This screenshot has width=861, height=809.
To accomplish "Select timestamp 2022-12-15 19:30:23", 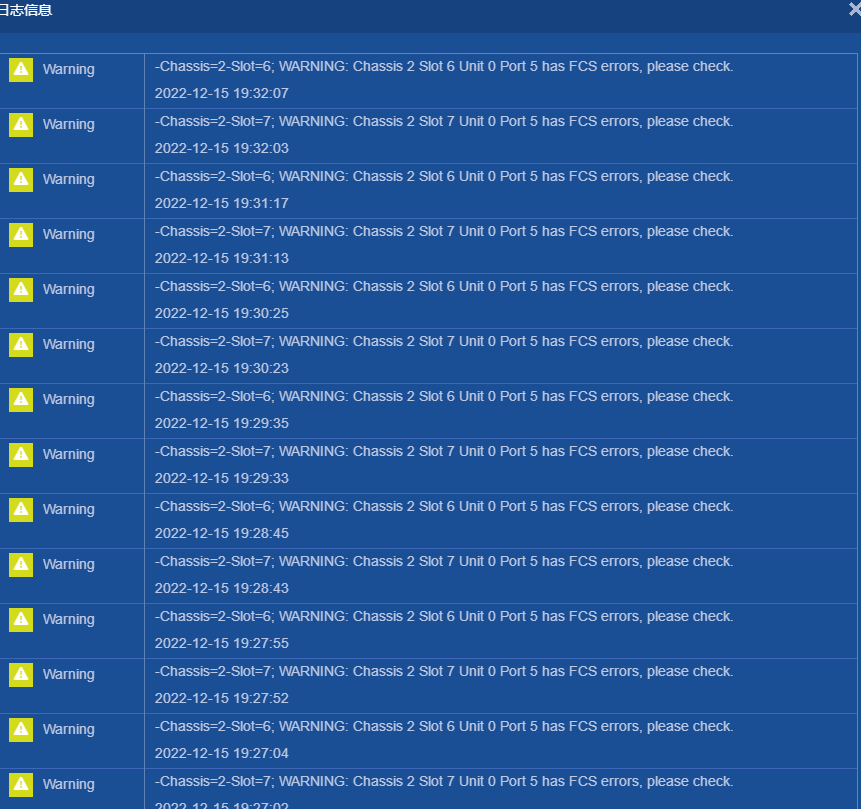I will click(221, 368).
